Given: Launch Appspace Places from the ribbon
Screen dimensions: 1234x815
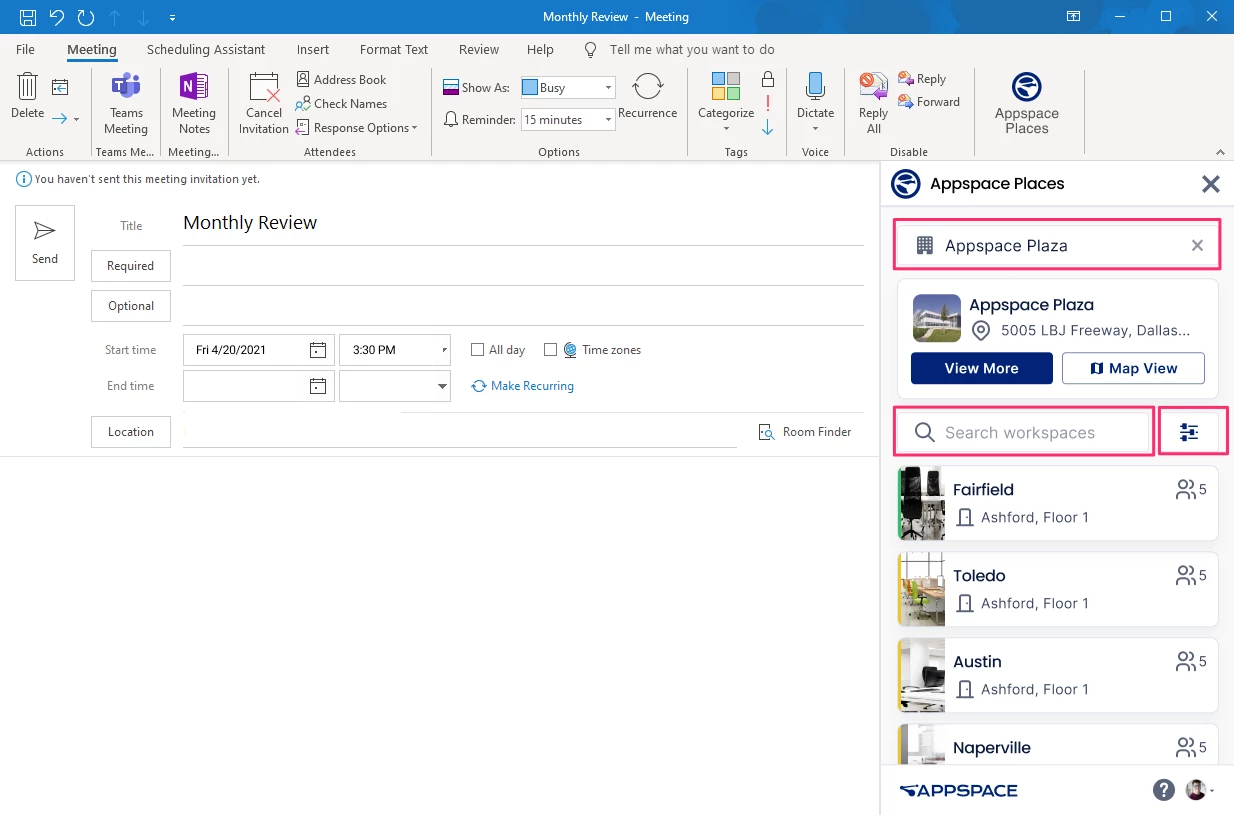Looking at the screenshot, I should pyautogui.click(x=1026, y=103).
